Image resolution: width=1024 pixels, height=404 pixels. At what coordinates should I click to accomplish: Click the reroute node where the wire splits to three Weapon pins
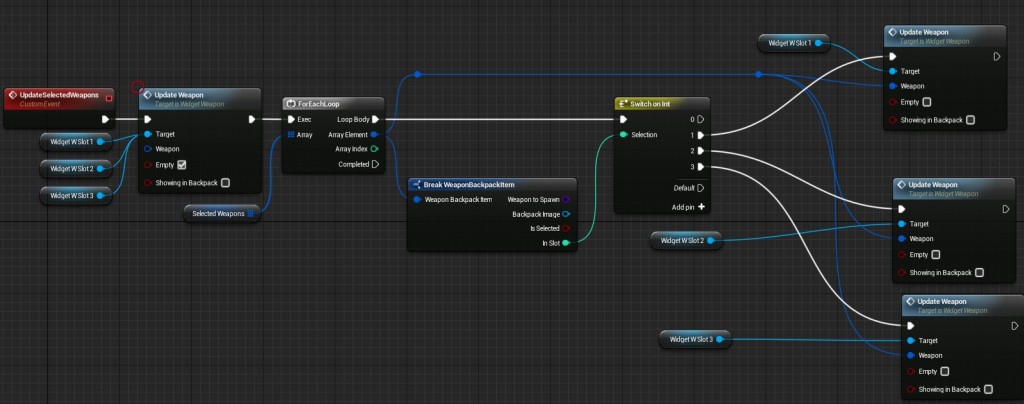(758, 74)
